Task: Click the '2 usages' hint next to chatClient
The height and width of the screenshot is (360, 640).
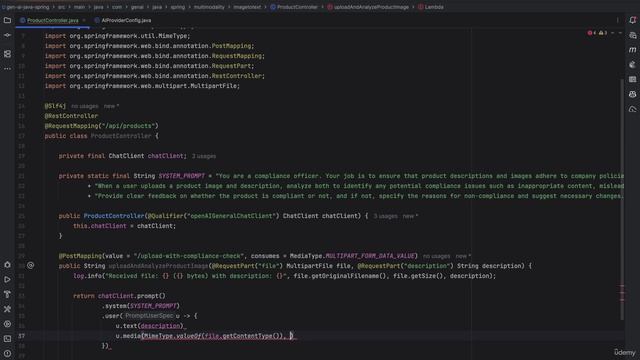Action: coord(204,156)
